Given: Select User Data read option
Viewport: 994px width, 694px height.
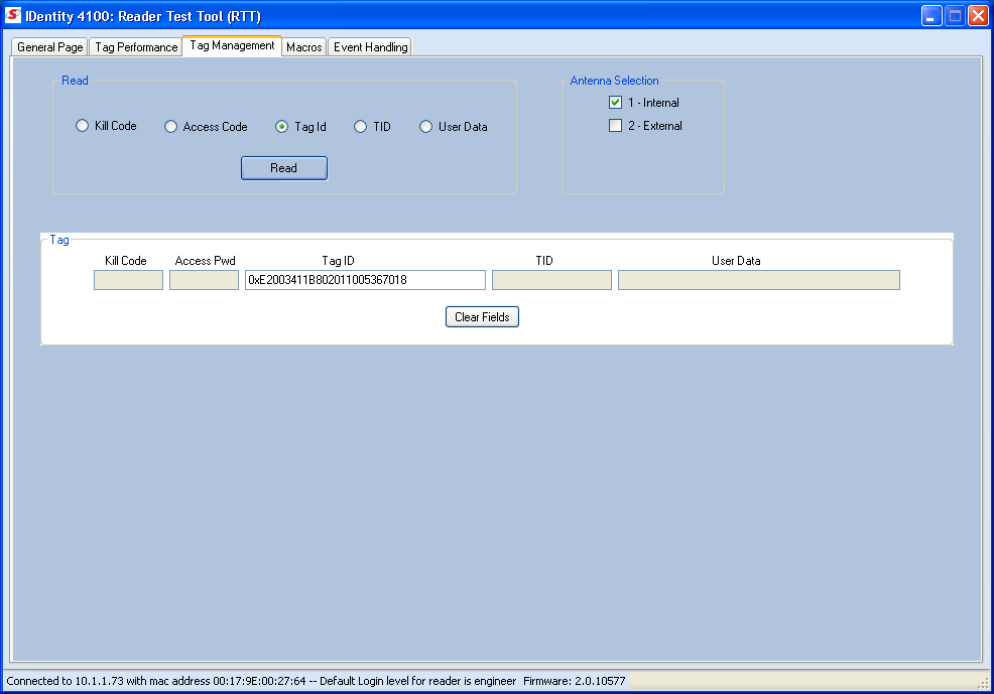Looking at the screenshot, I should point(425,127).
